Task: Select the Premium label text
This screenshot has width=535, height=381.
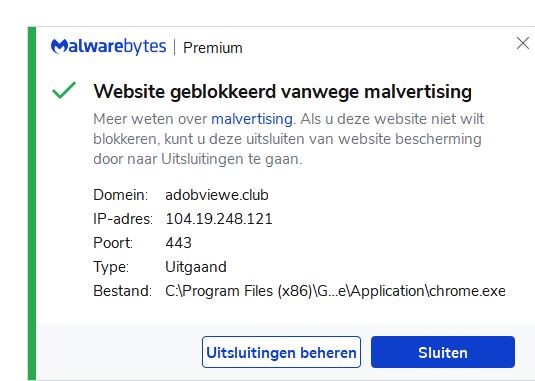Action: pos(213,48)
